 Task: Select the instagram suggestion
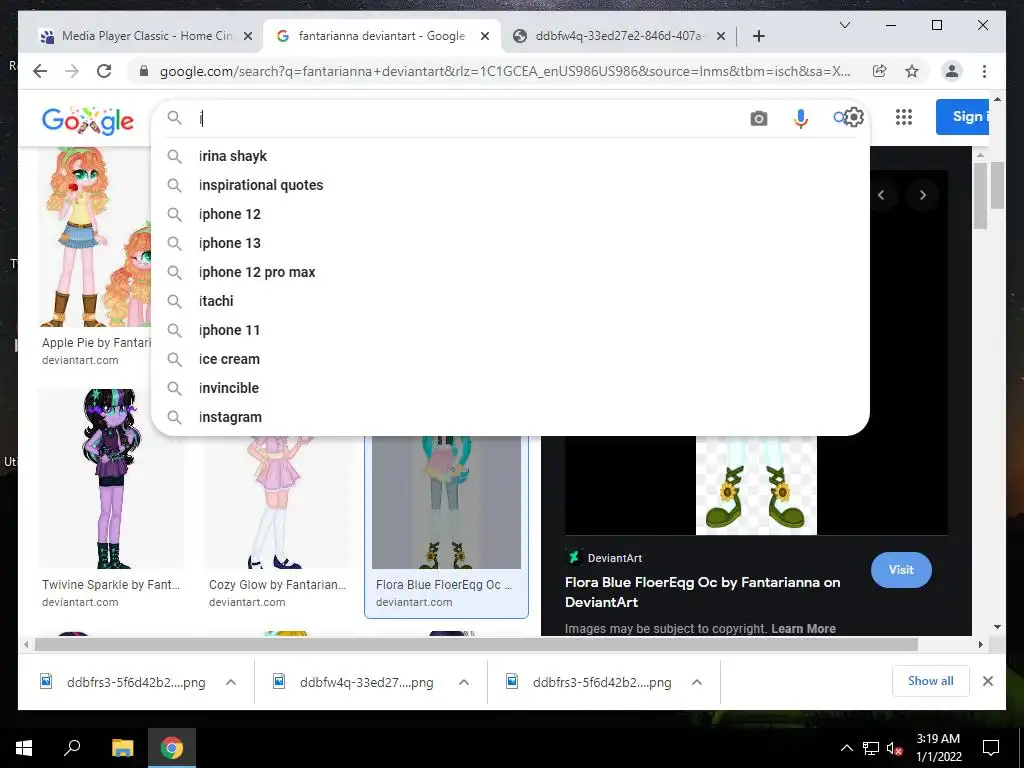(510, 417)
